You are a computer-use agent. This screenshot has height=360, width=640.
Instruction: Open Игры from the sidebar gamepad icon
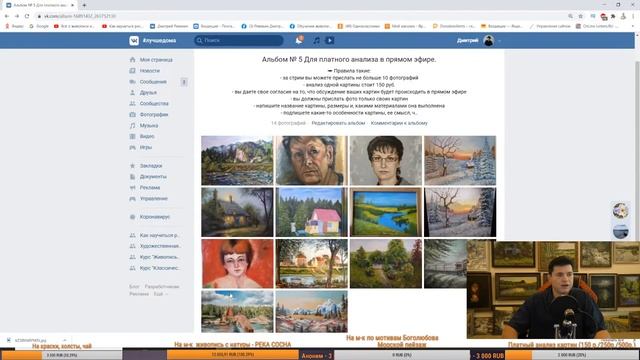tap(132, 147)
